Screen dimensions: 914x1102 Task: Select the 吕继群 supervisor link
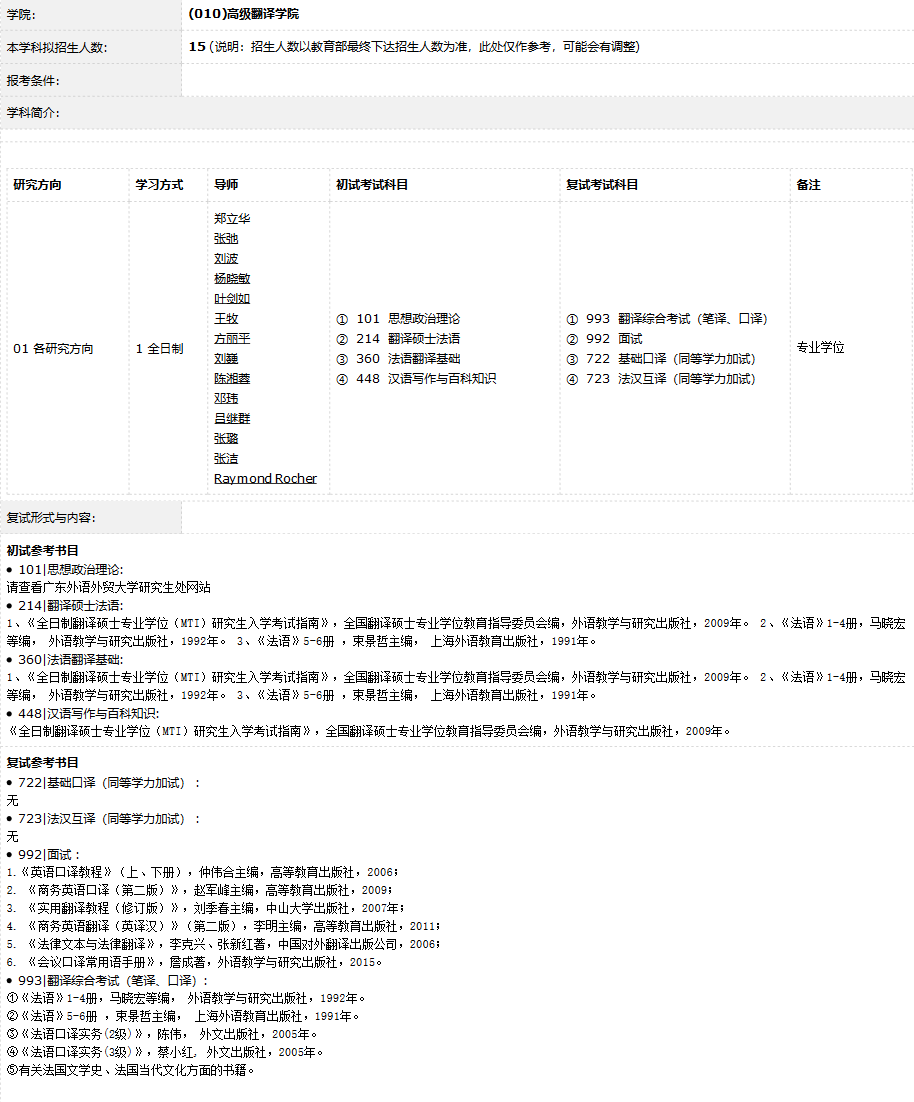click(232, 418)
